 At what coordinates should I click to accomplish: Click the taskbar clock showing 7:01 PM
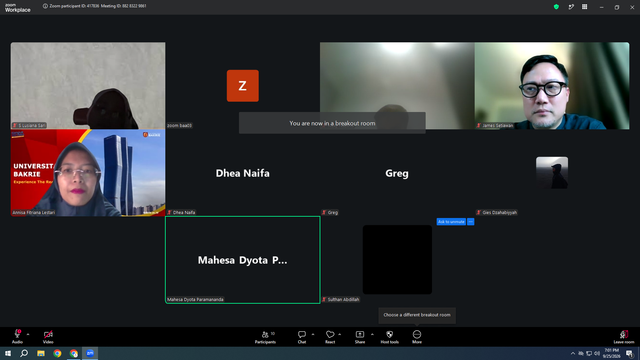pos(611,353)
